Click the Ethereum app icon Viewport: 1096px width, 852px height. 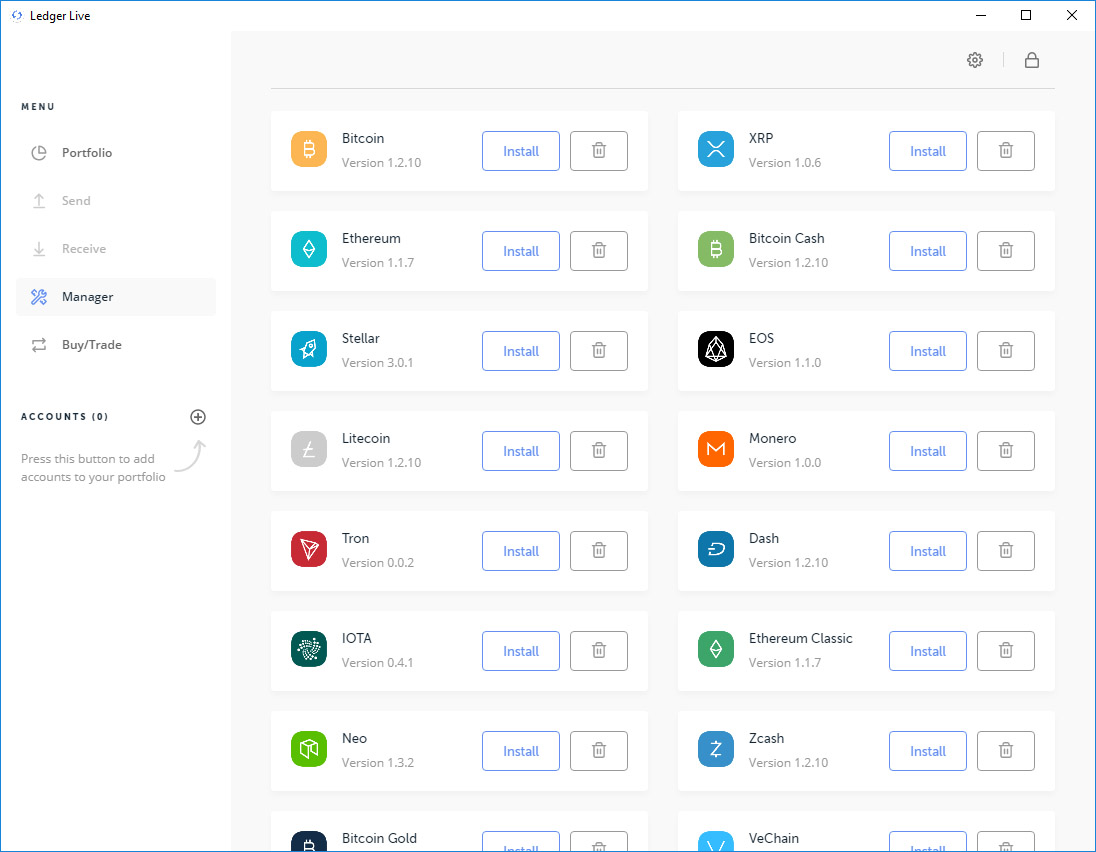click(309, 250)
